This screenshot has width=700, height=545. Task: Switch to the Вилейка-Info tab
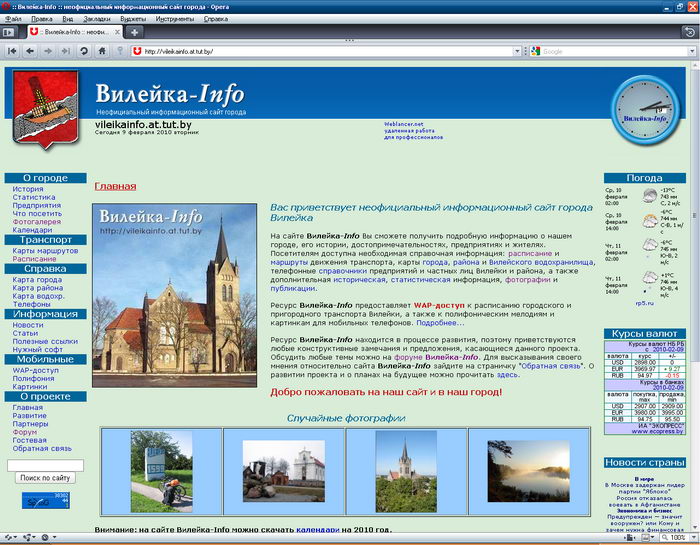click(x=75, y=32)
